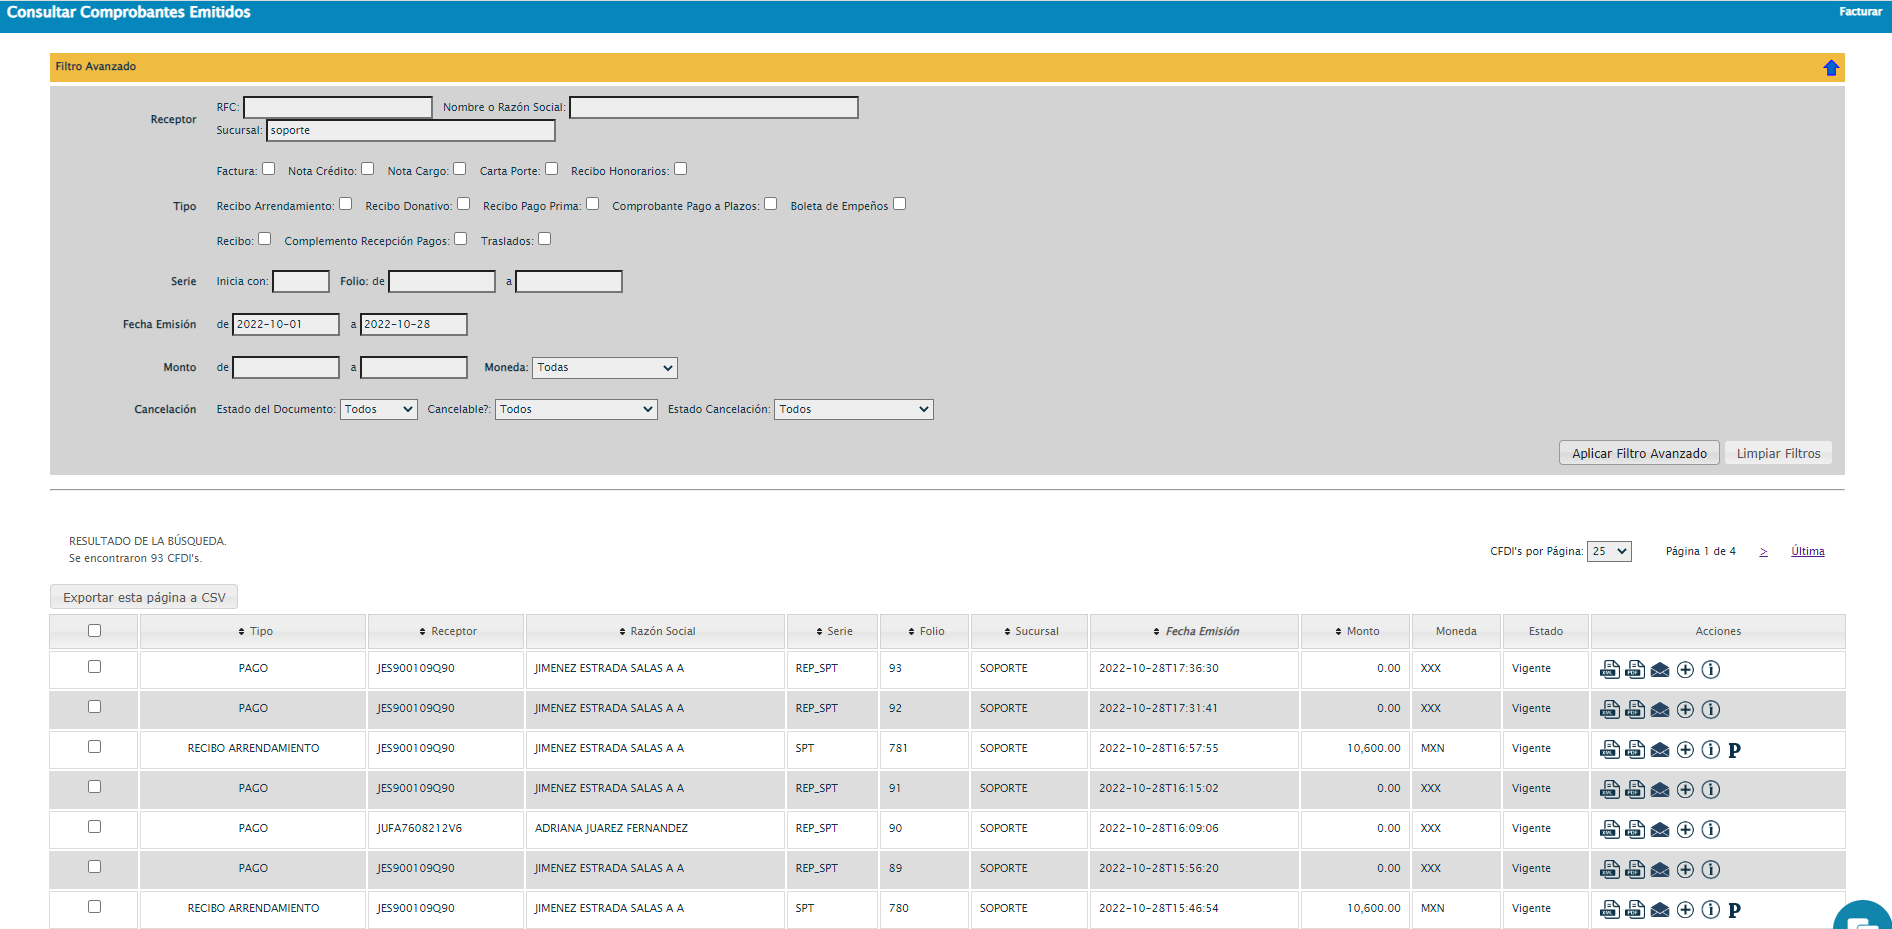Show info for folio 92 row
The image size is (1892, 929).
[1711, 709]
